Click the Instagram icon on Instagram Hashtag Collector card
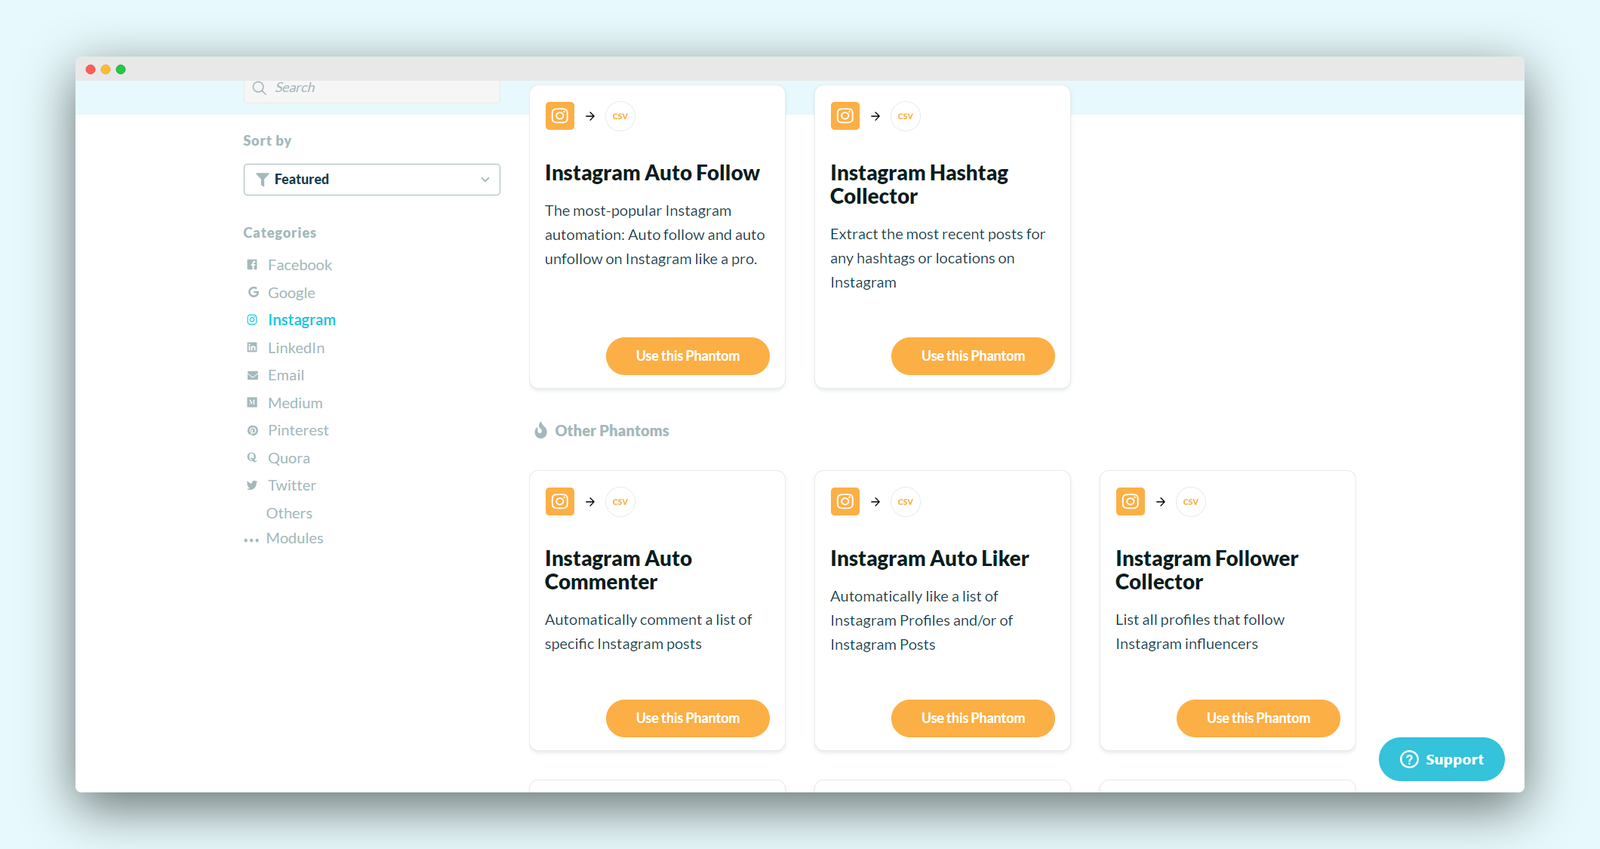This screenshot has height=849, width=1600. (x=845, y=116)
